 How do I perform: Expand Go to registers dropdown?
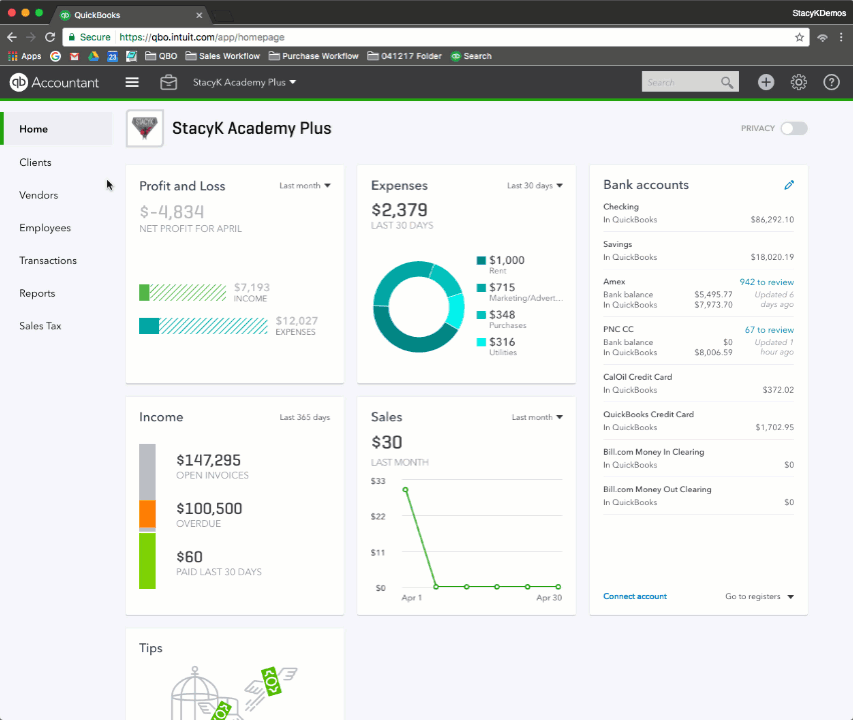(x=759, y=597)
